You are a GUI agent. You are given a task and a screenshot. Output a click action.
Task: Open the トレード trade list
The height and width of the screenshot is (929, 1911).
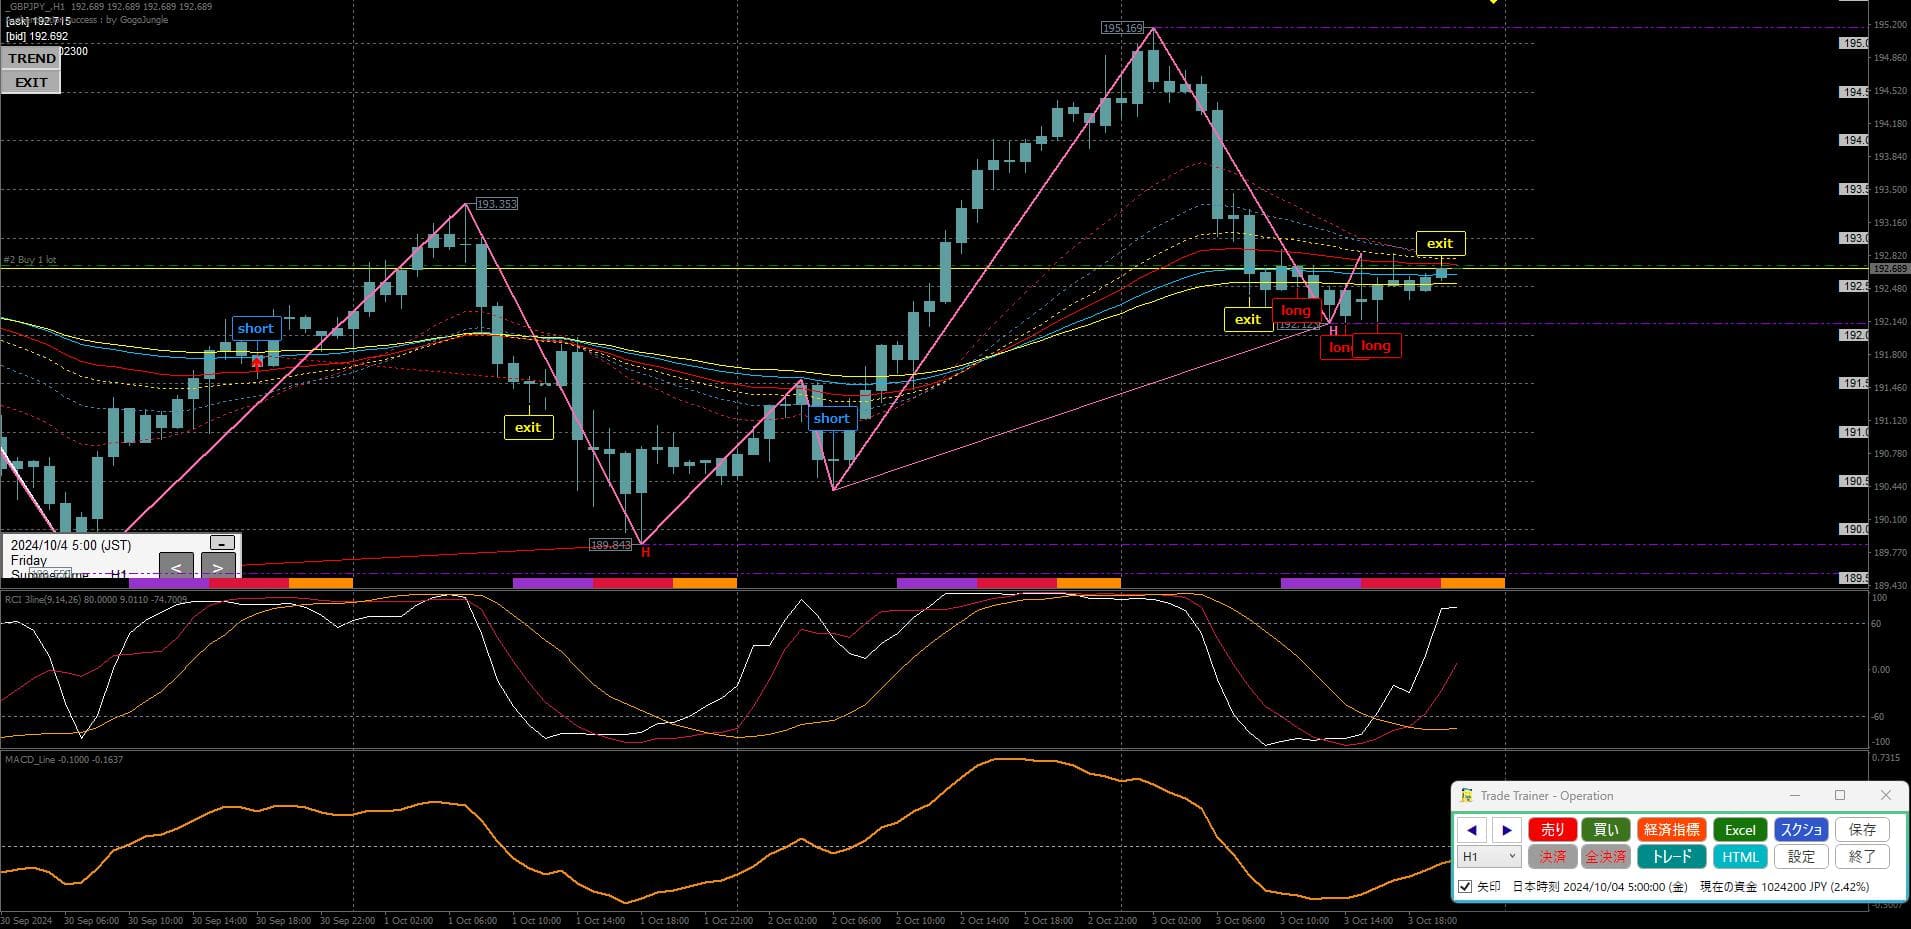(x=1671, y=857)
